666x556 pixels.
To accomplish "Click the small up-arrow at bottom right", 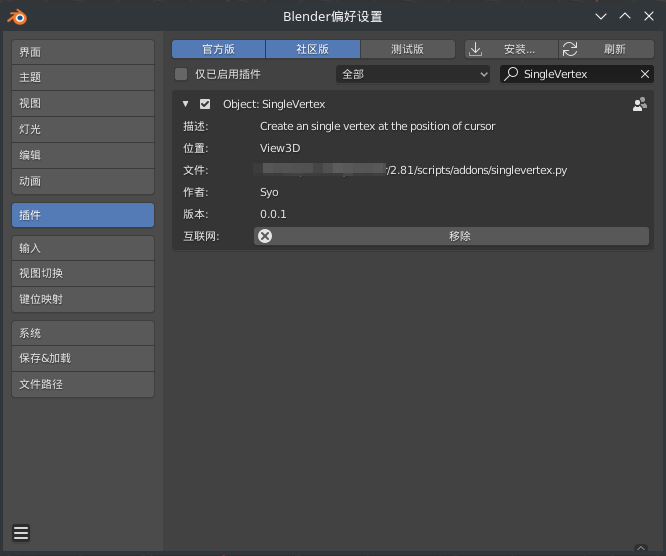I will 641,548.
